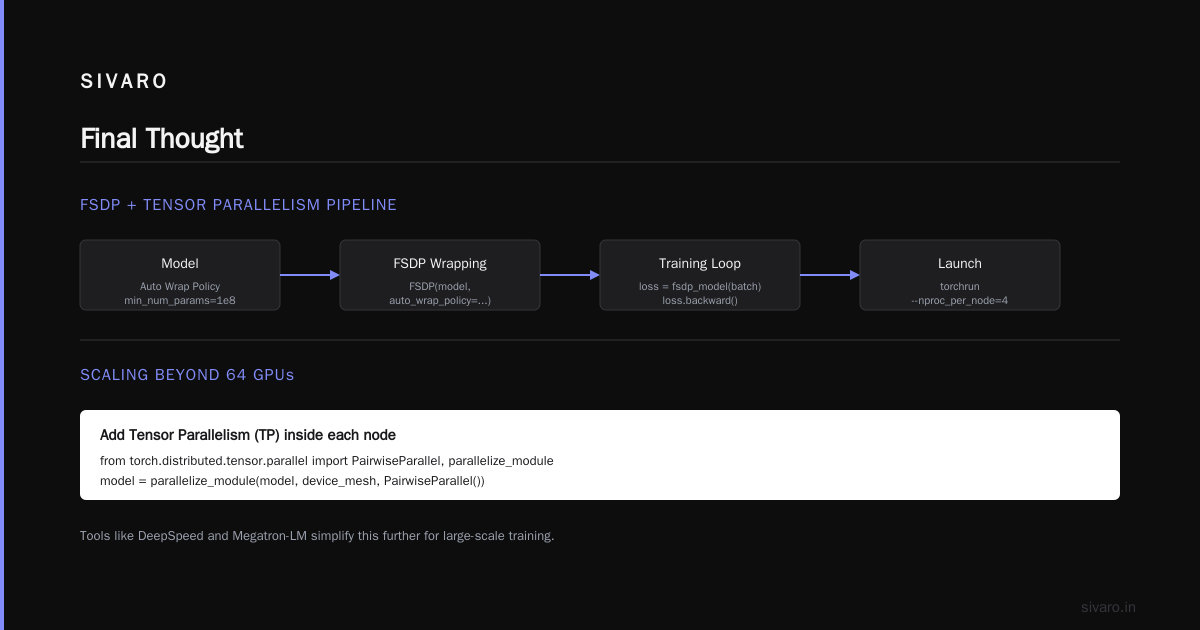Viewport: 1200px width, 630px height.
Task: Click arrow between Training Loop and Launch
Action: click(830, 275)
